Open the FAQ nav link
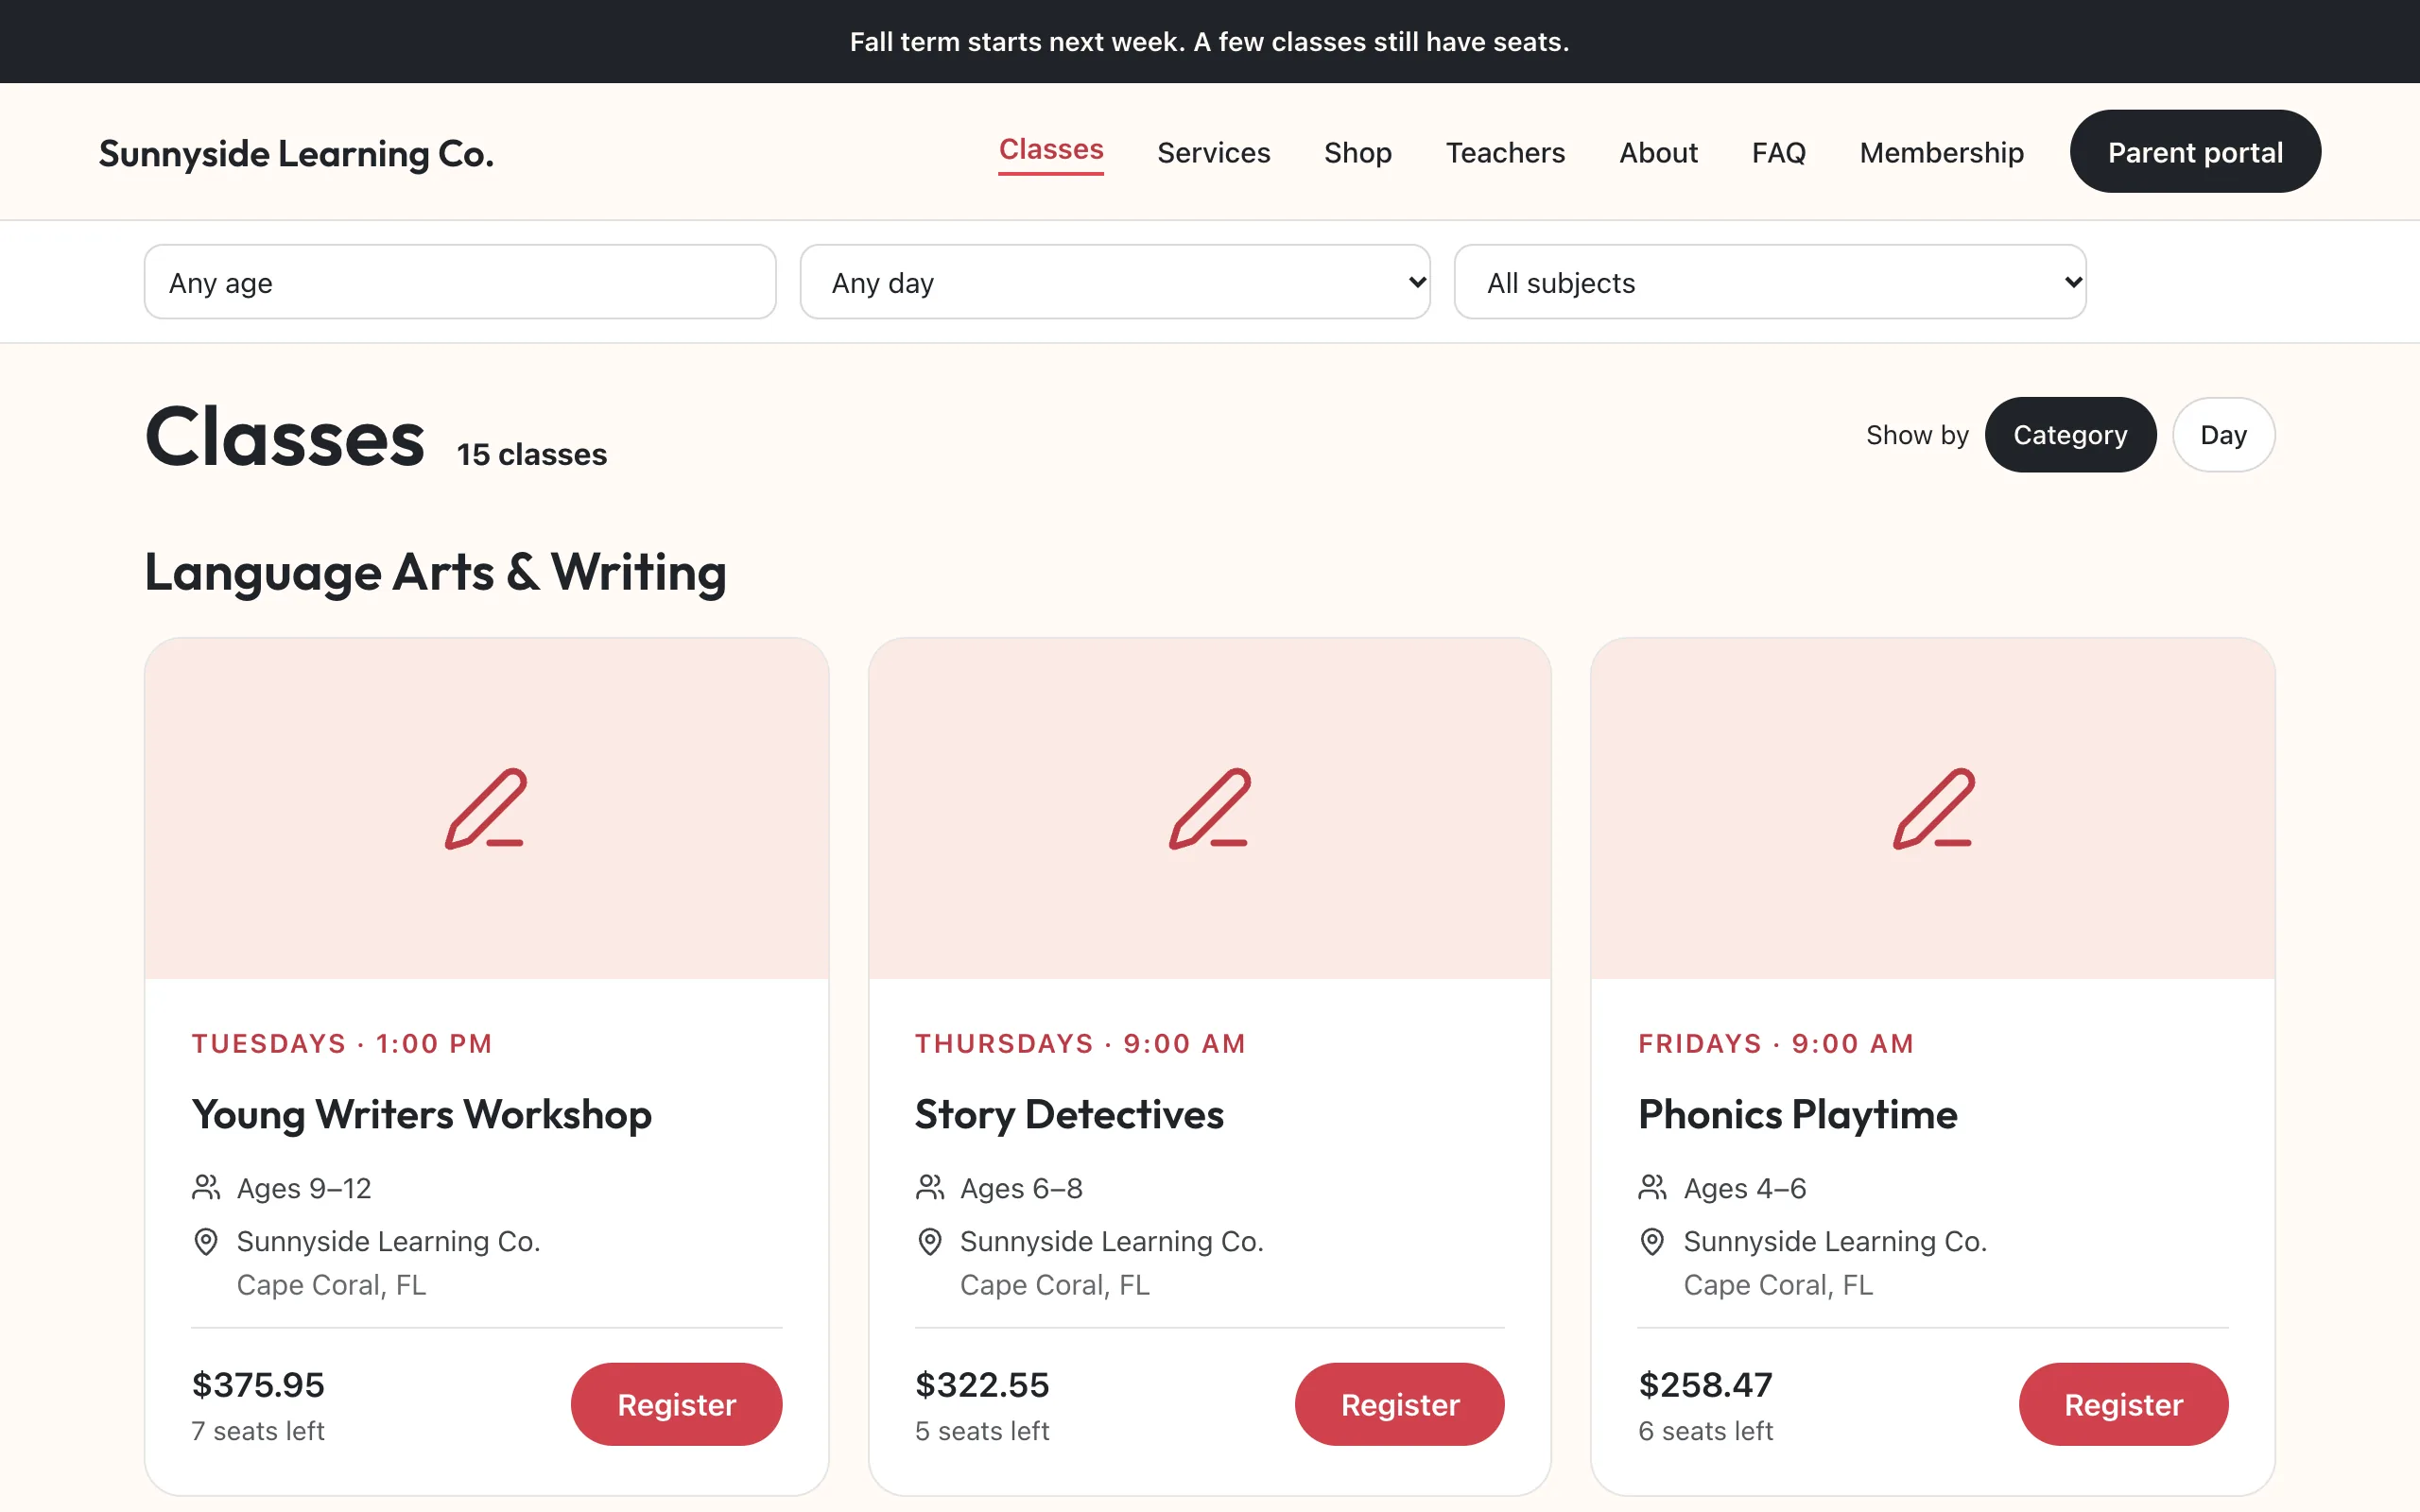 tap(1778, 152)
